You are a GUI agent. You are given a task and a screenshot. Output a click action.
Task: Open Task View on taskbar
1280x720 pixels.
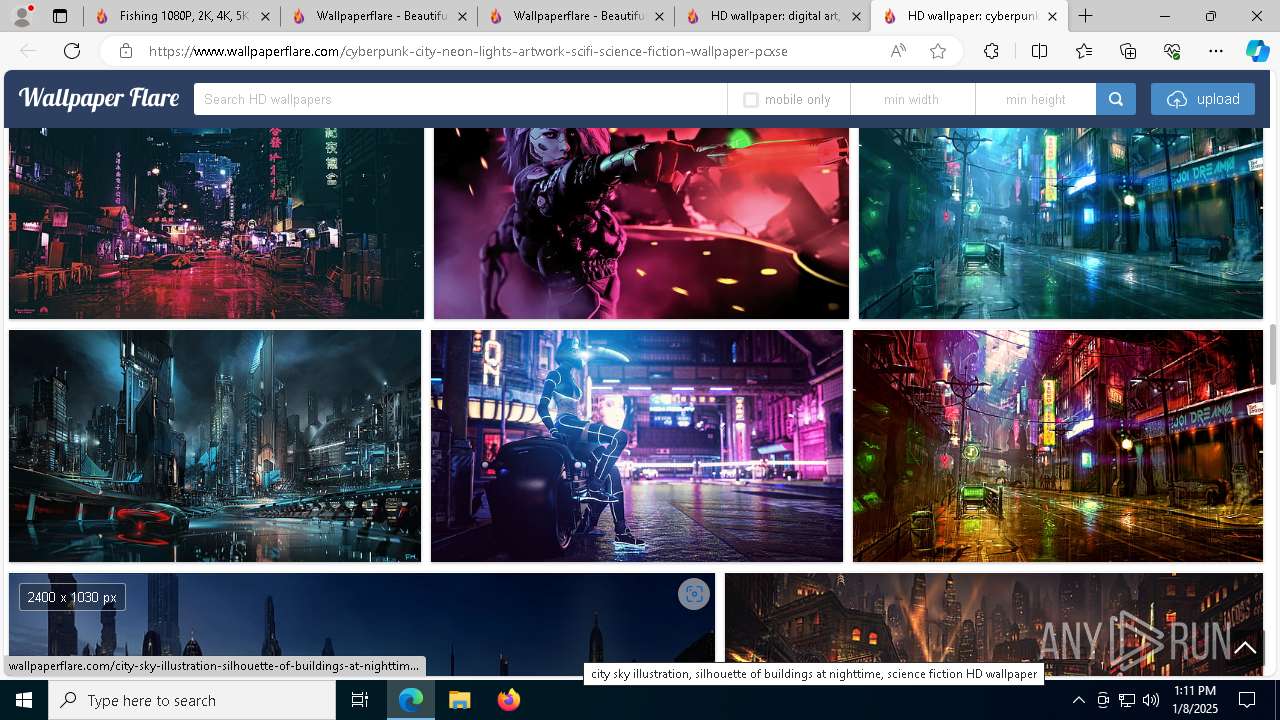coord(360,700)
